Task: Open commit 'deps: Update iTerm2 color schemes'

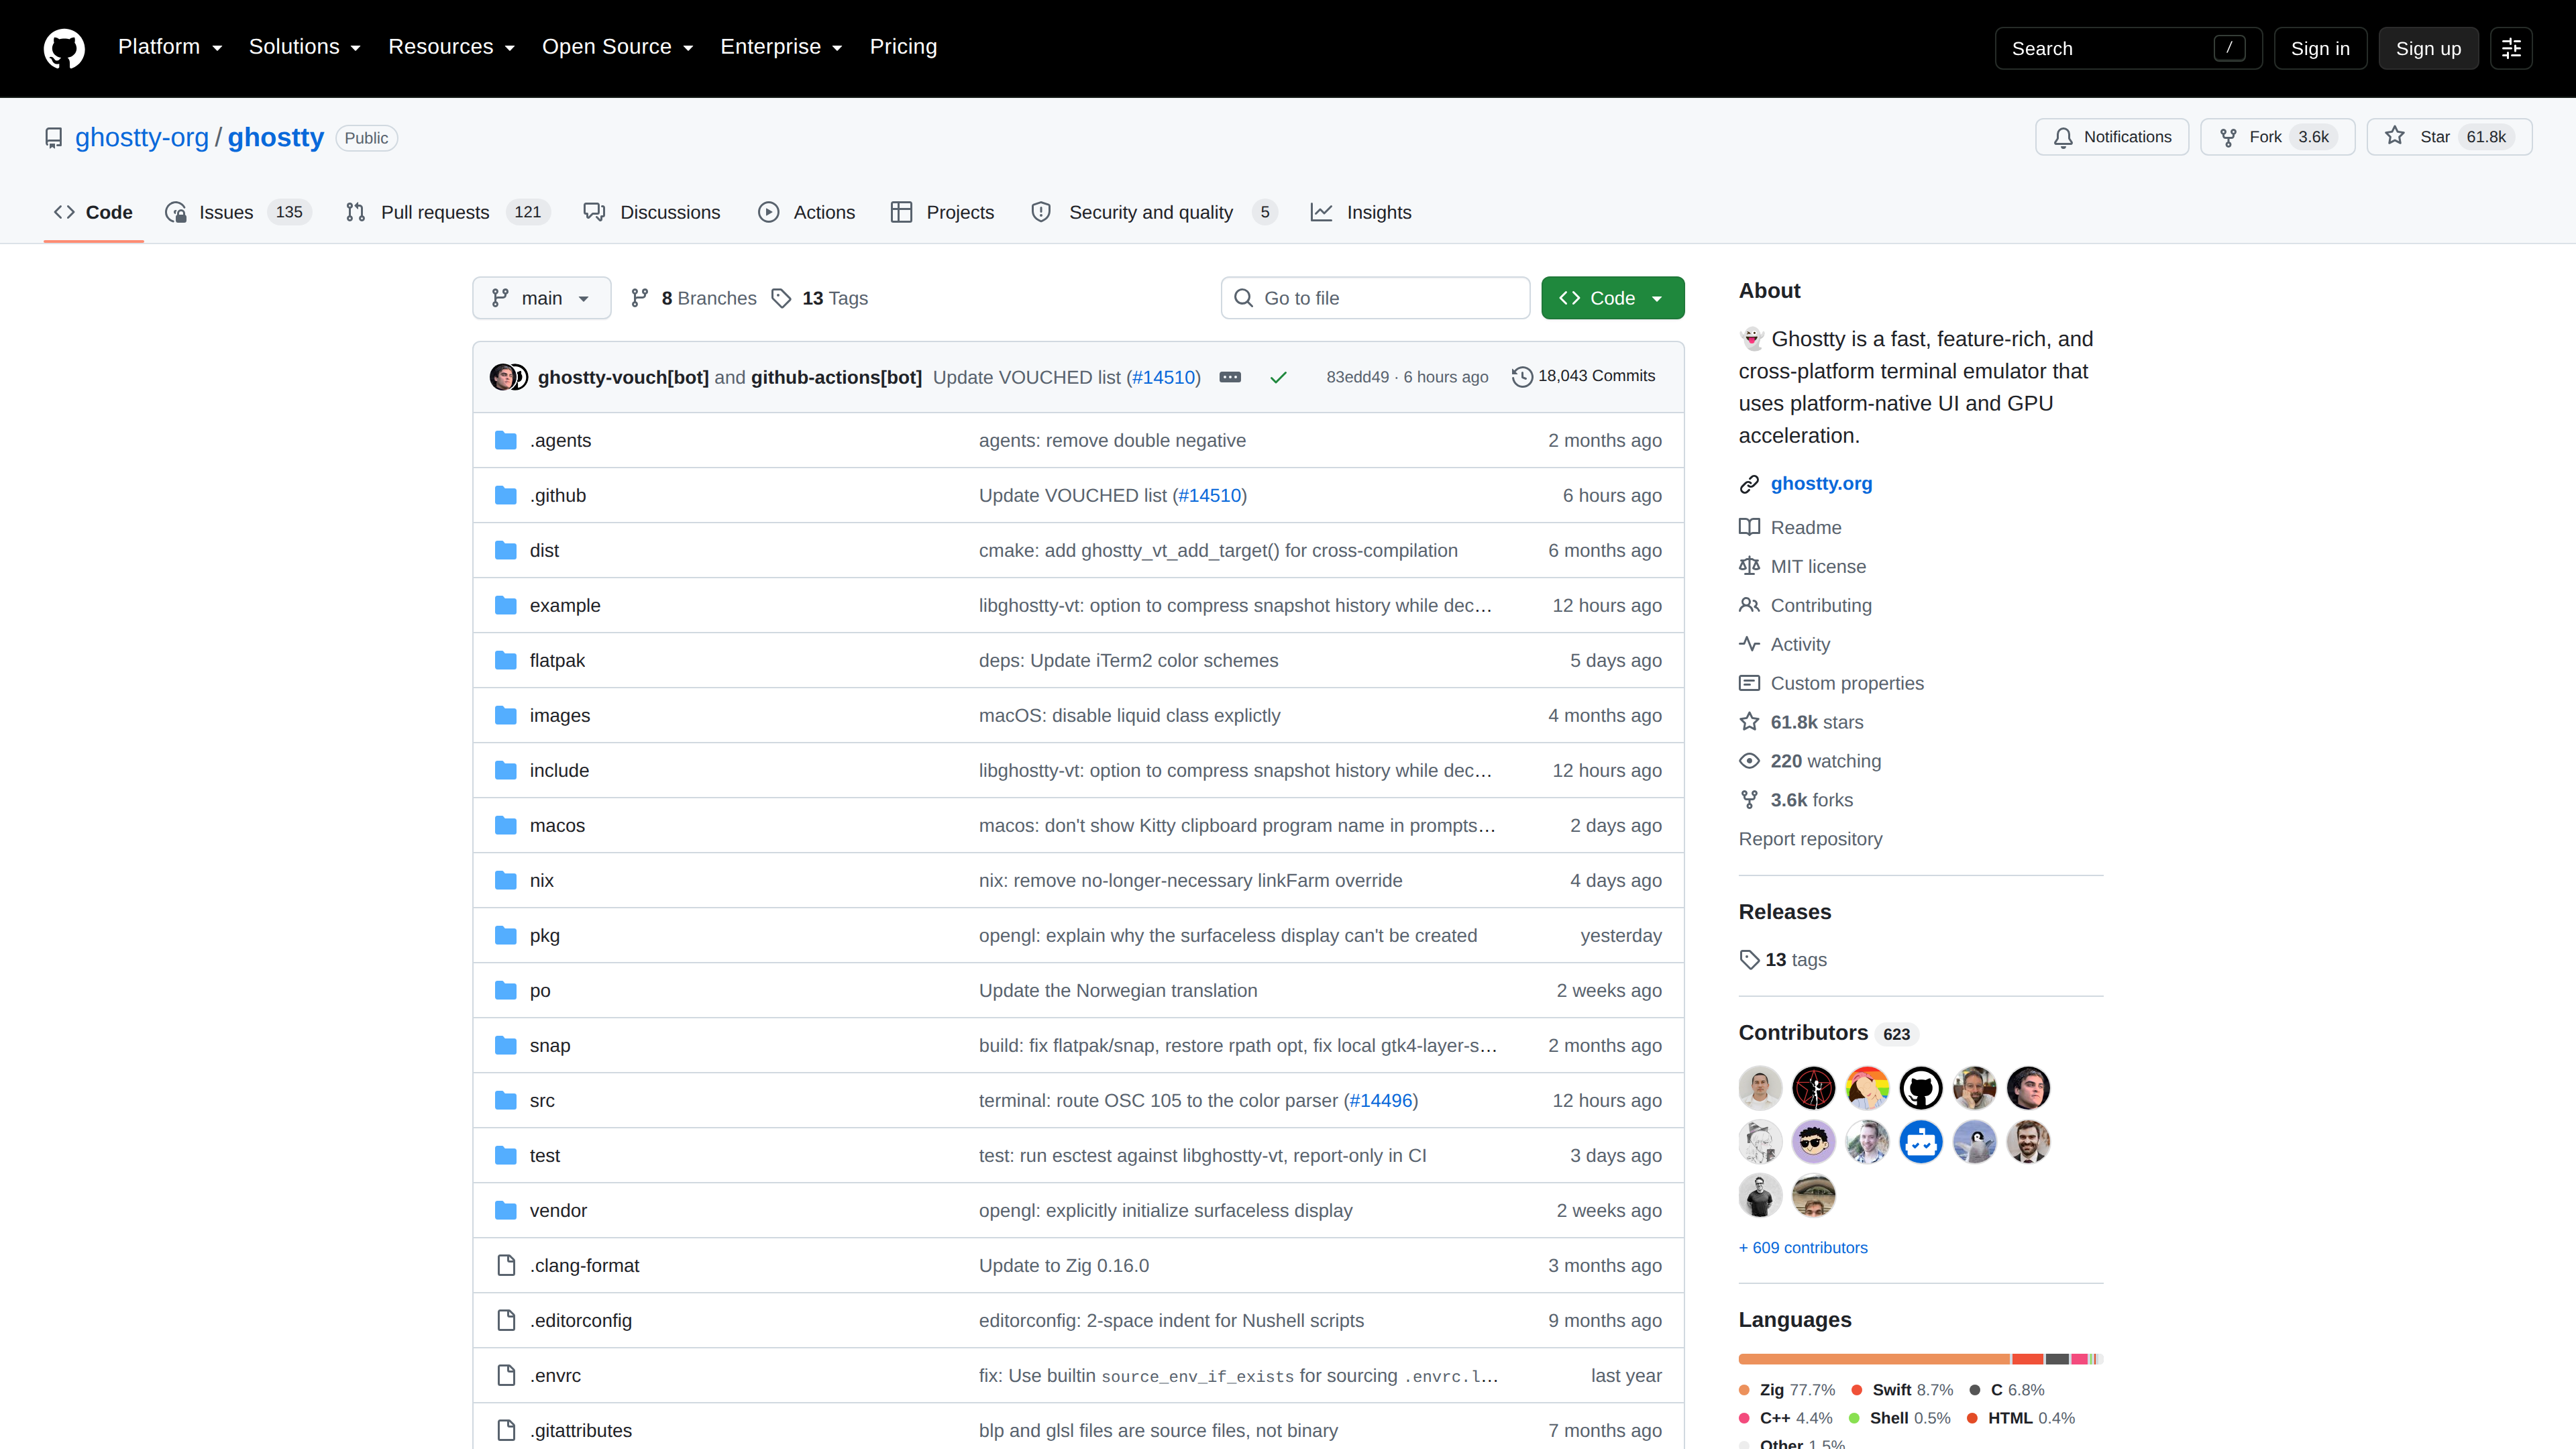Action: click(1128, 660)
